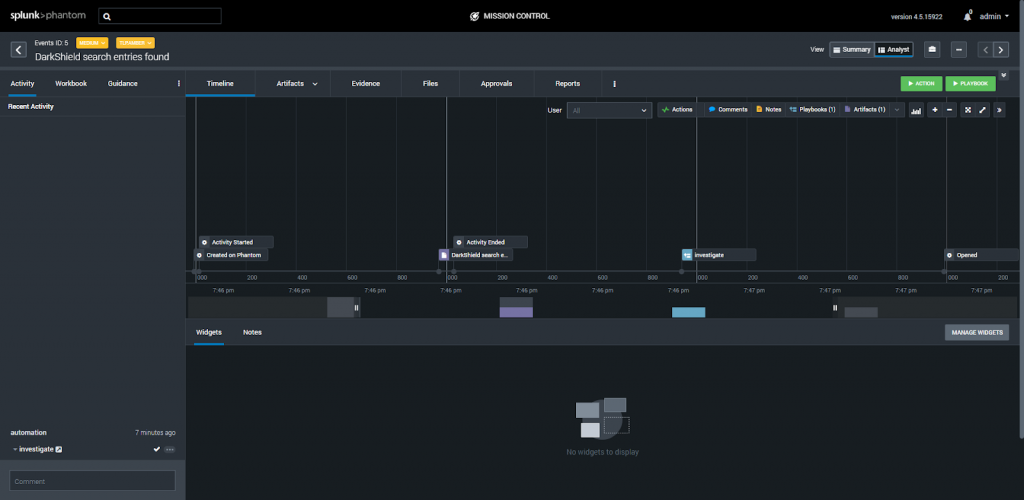The height and width of the screenshot is (500, 1024).
Task: Toggle the Notes timeline filter
Action: pyautogui.click(x=769, y=110)
